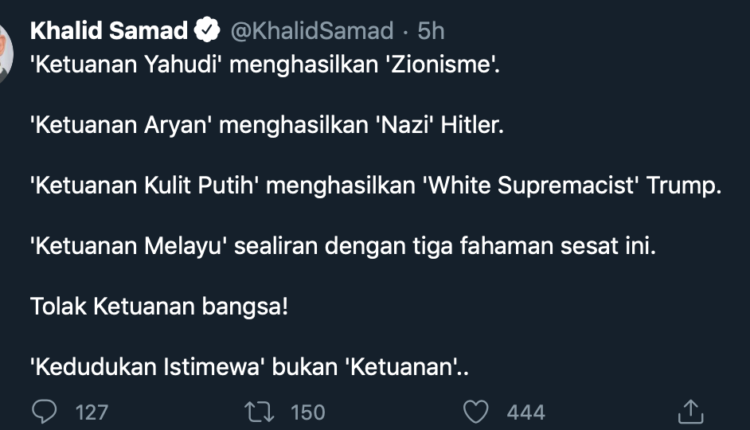Click the @KhalidSamad handle
This screenshot has height=430, width=750.
point(312,31)
